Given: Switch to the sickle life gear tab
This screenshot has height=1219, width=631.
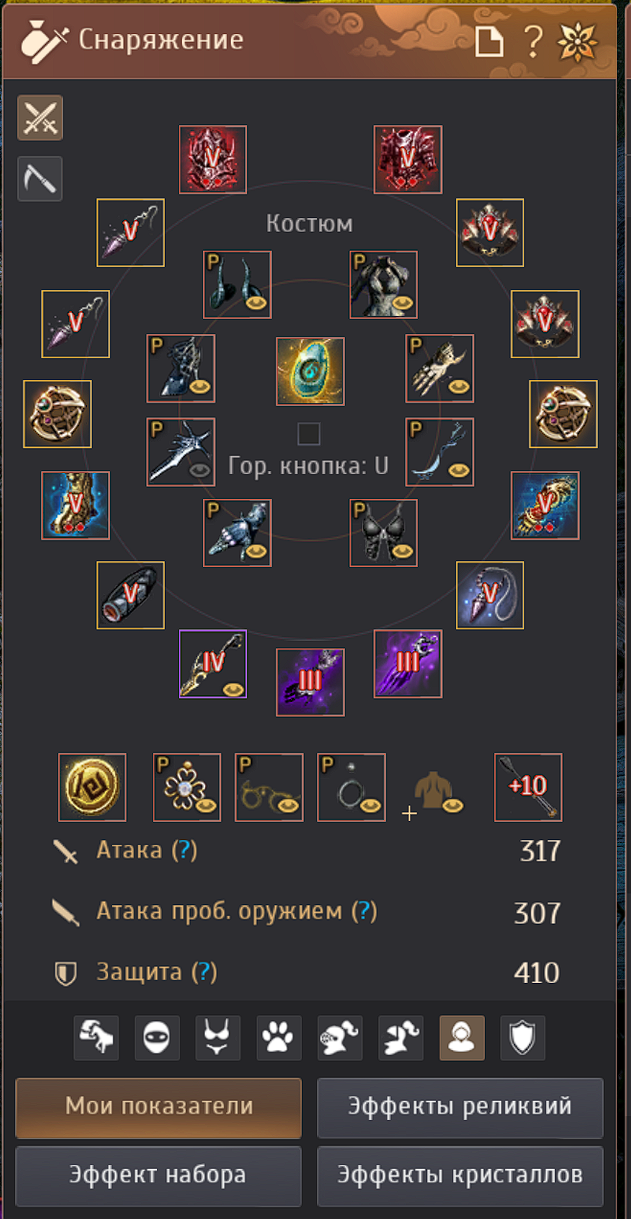Looking at the screenshot, I should click(39, 179).
